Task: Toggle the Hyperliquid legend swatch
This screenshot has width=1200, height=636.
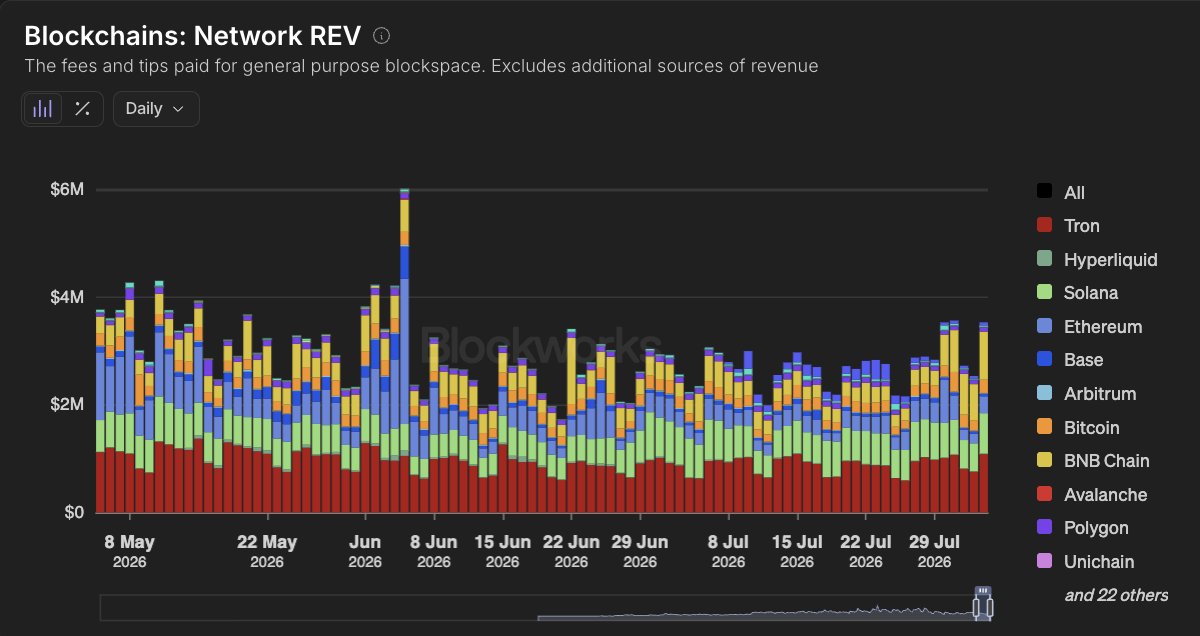Action: click(1044, 259)
